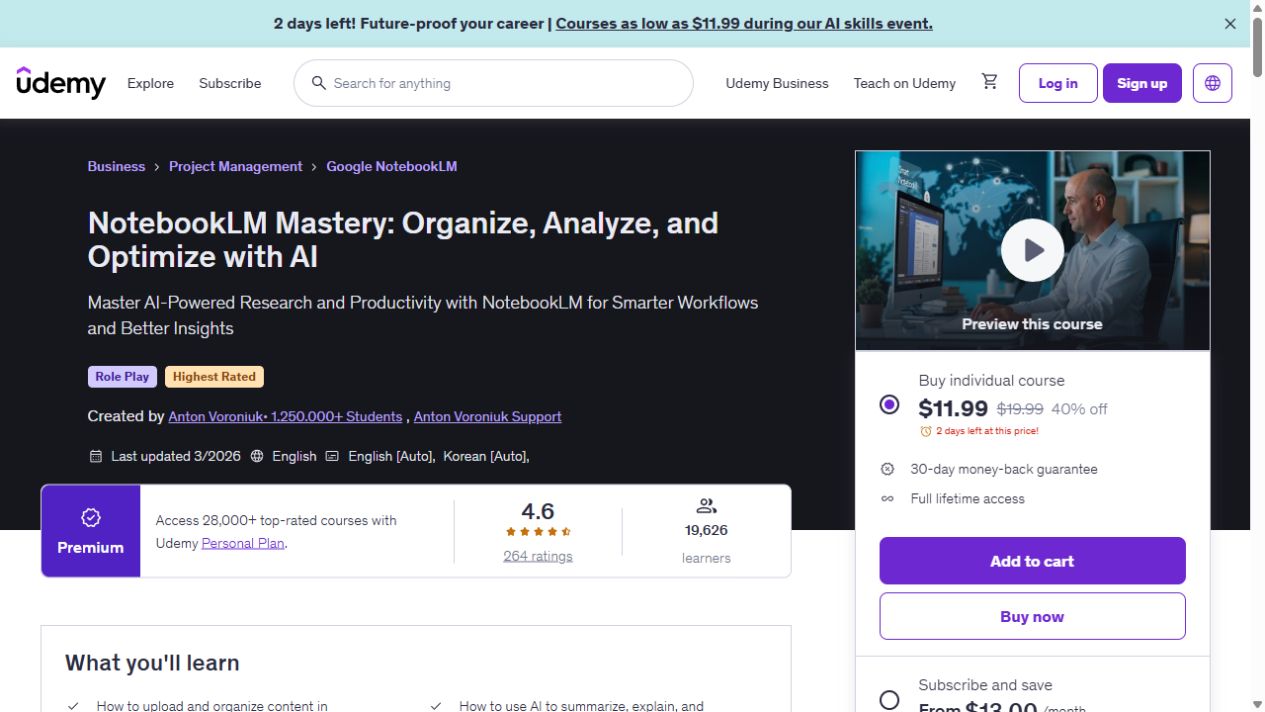Click the rating stars
This screenshot has height=712, width=1265.
point(538,532)
